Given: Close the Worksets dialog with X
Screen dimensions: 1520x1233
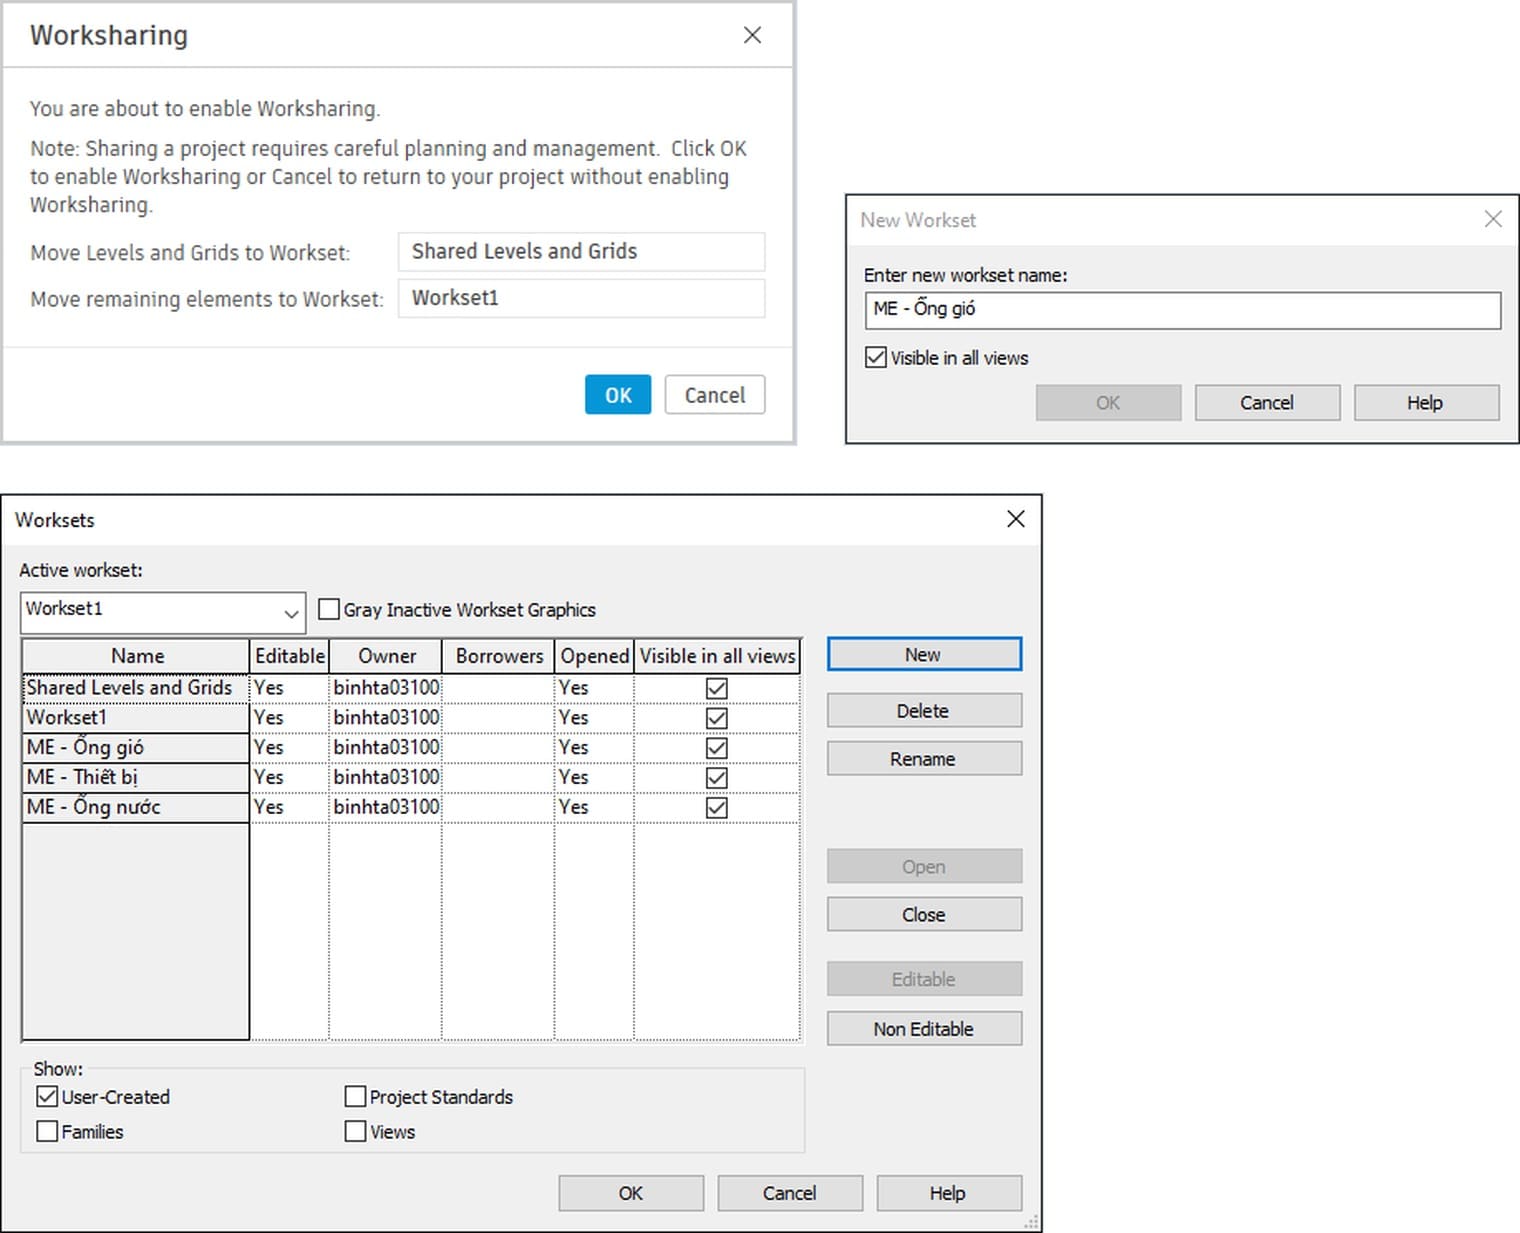Looking at the screenshot, I should pos(1016,519).
